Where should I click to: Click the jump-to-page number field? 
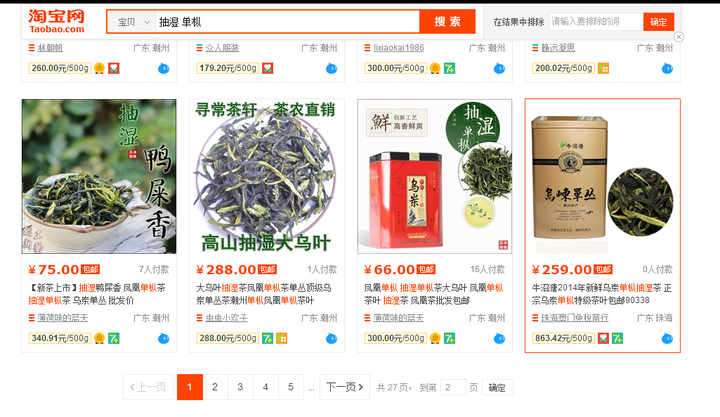(x=453, y=388)
